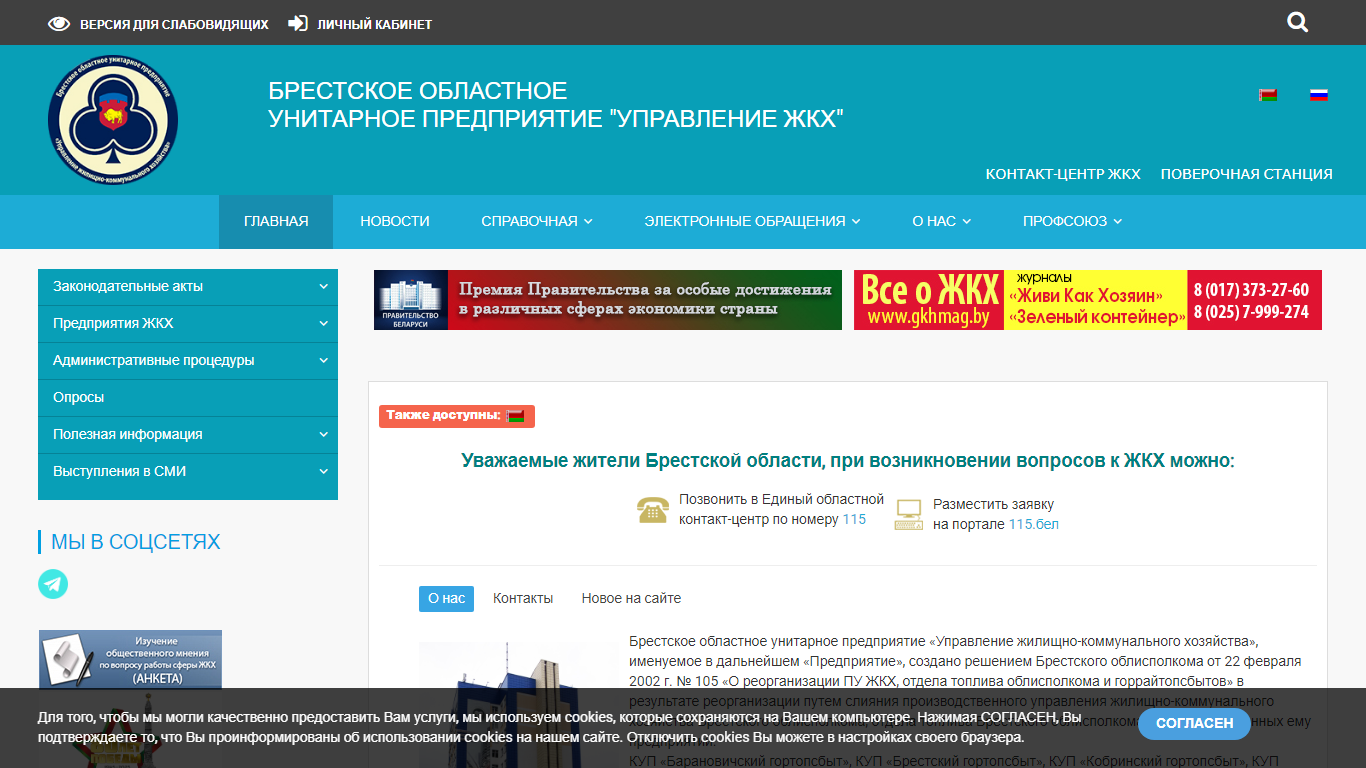Expand Административные процедуры sidebar chevron
The width and height of the screenshot is (1366, 768).
[324, 360]
